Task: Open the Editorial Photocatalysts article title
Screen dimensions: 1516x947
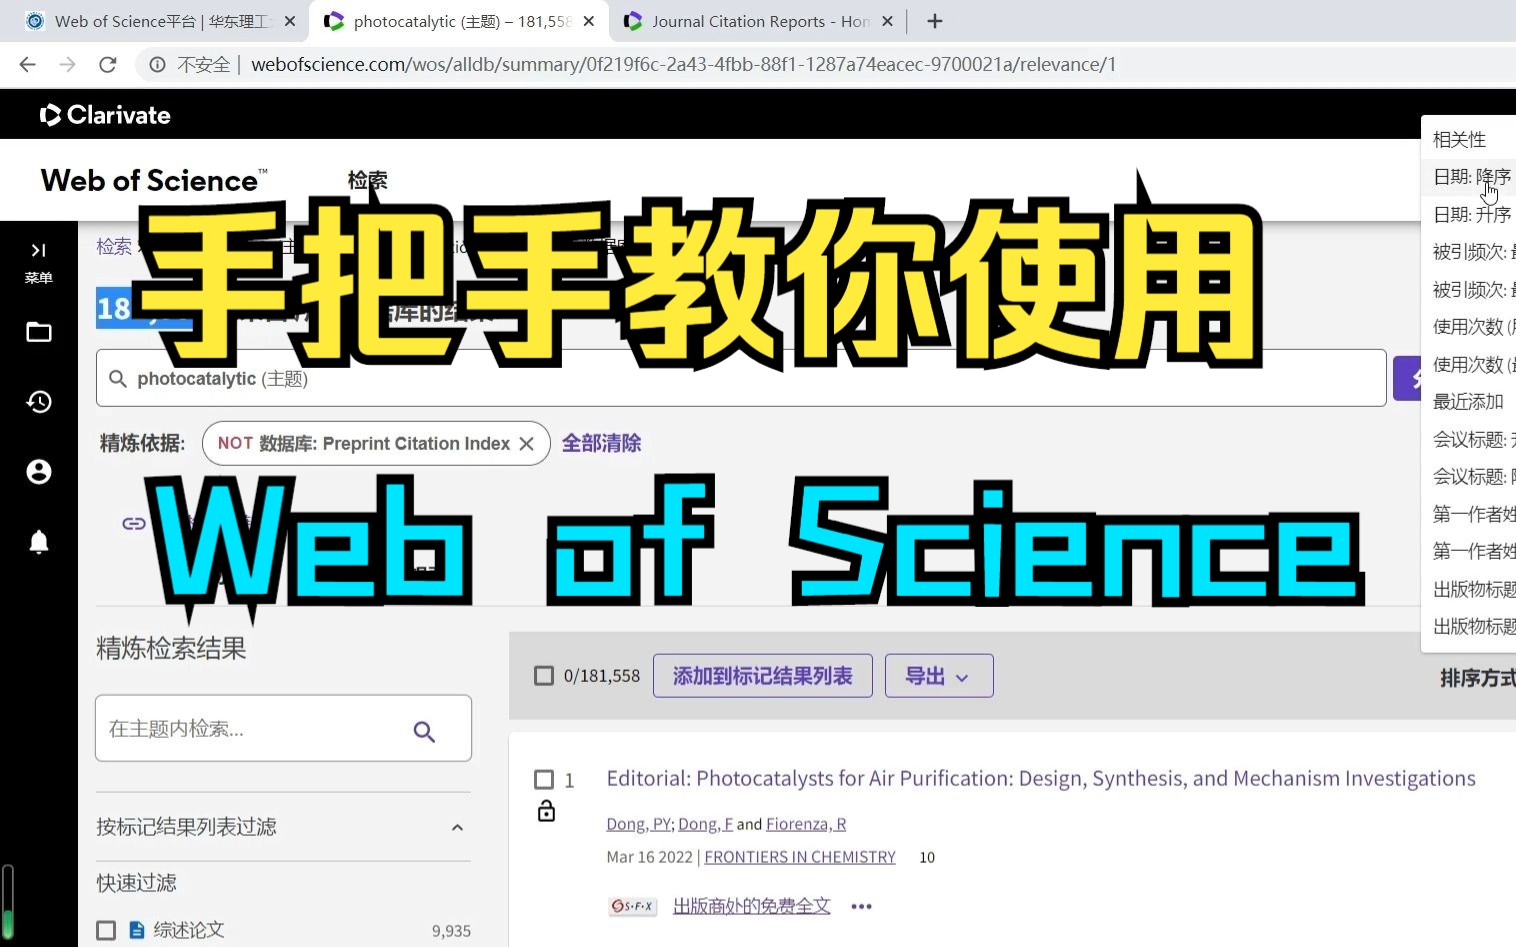Action: pyautogui.click(x=1041, y=778)
